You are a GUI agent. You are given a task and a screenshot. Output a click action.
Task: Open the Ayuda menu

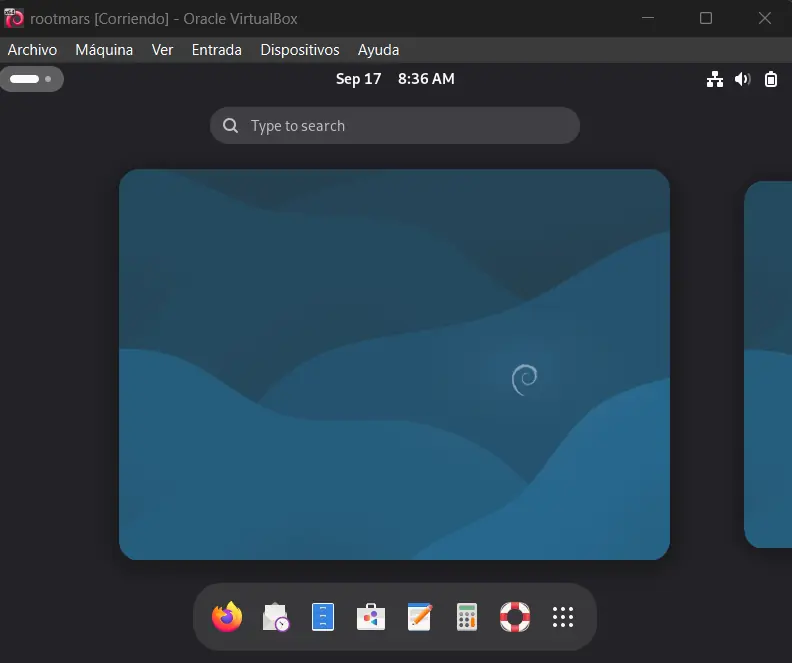(378, 50)
